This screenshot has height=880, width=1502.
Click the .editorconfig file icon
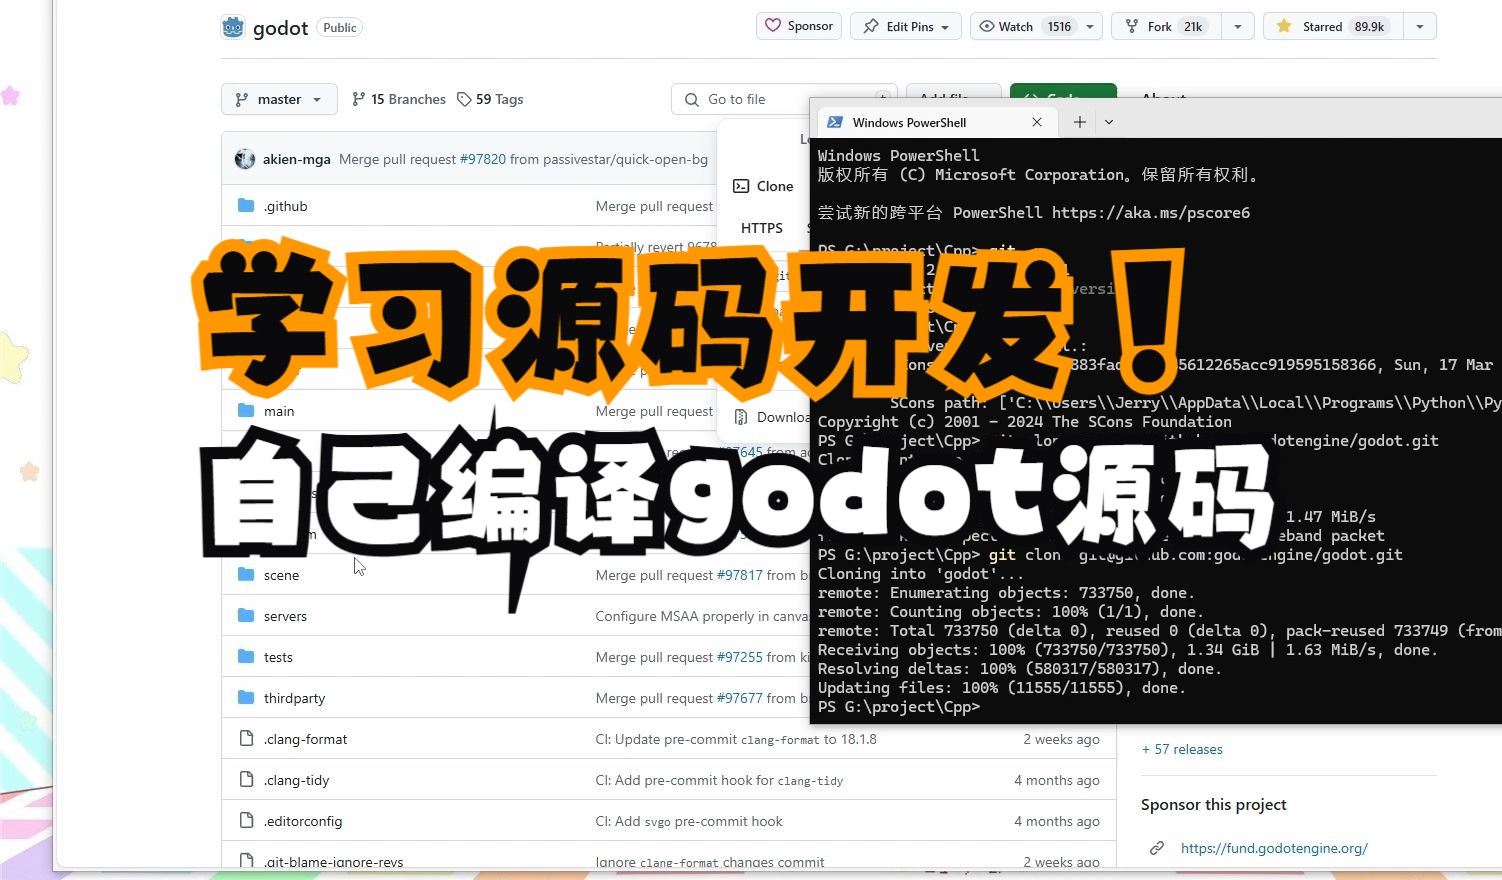click(x=246, y=820)
